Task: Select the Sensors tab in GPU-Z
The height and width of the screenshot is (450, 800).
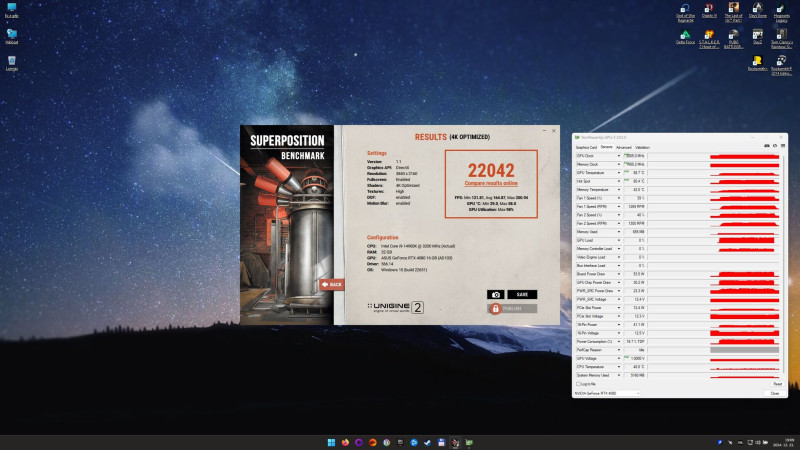Action: (606, 147)
